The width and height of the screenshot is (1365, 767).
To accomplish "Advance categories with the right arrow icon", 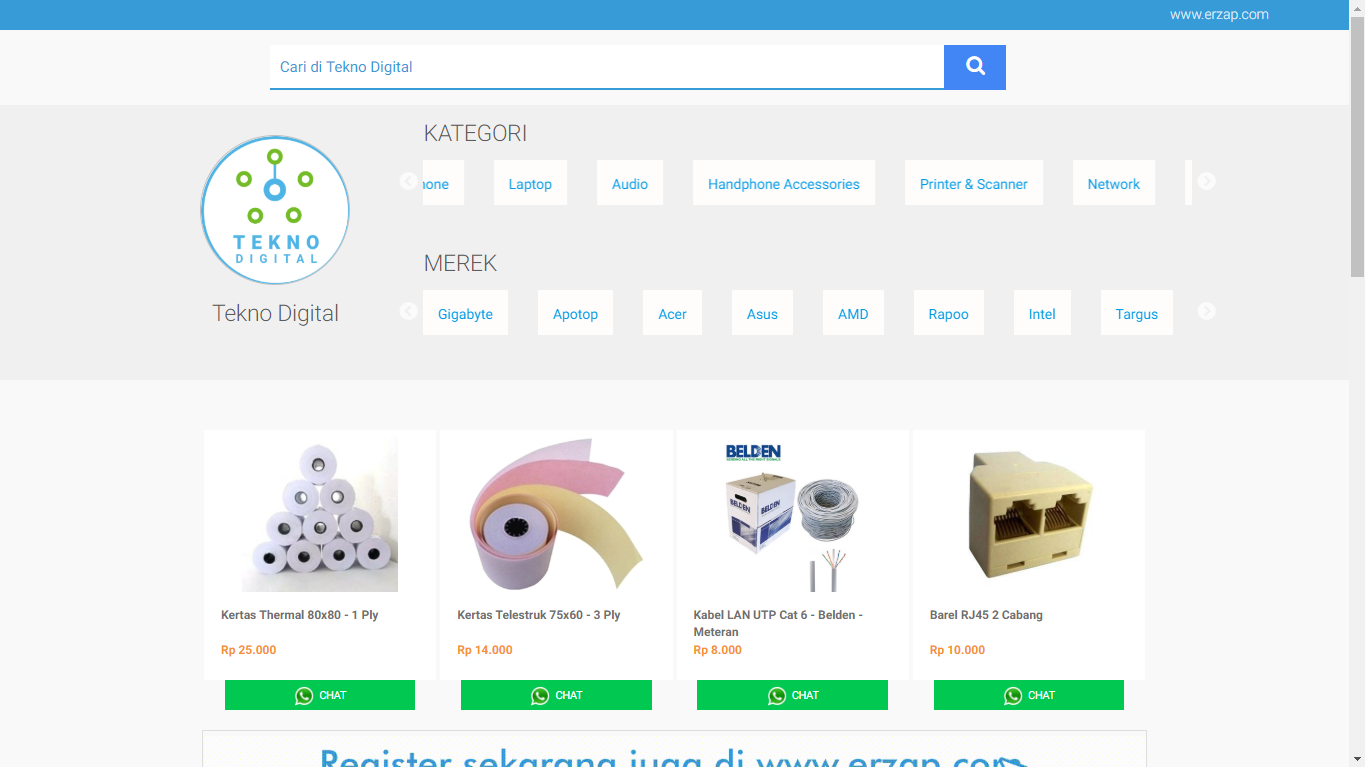I will pyautogui.click(x=1207, y=181).
